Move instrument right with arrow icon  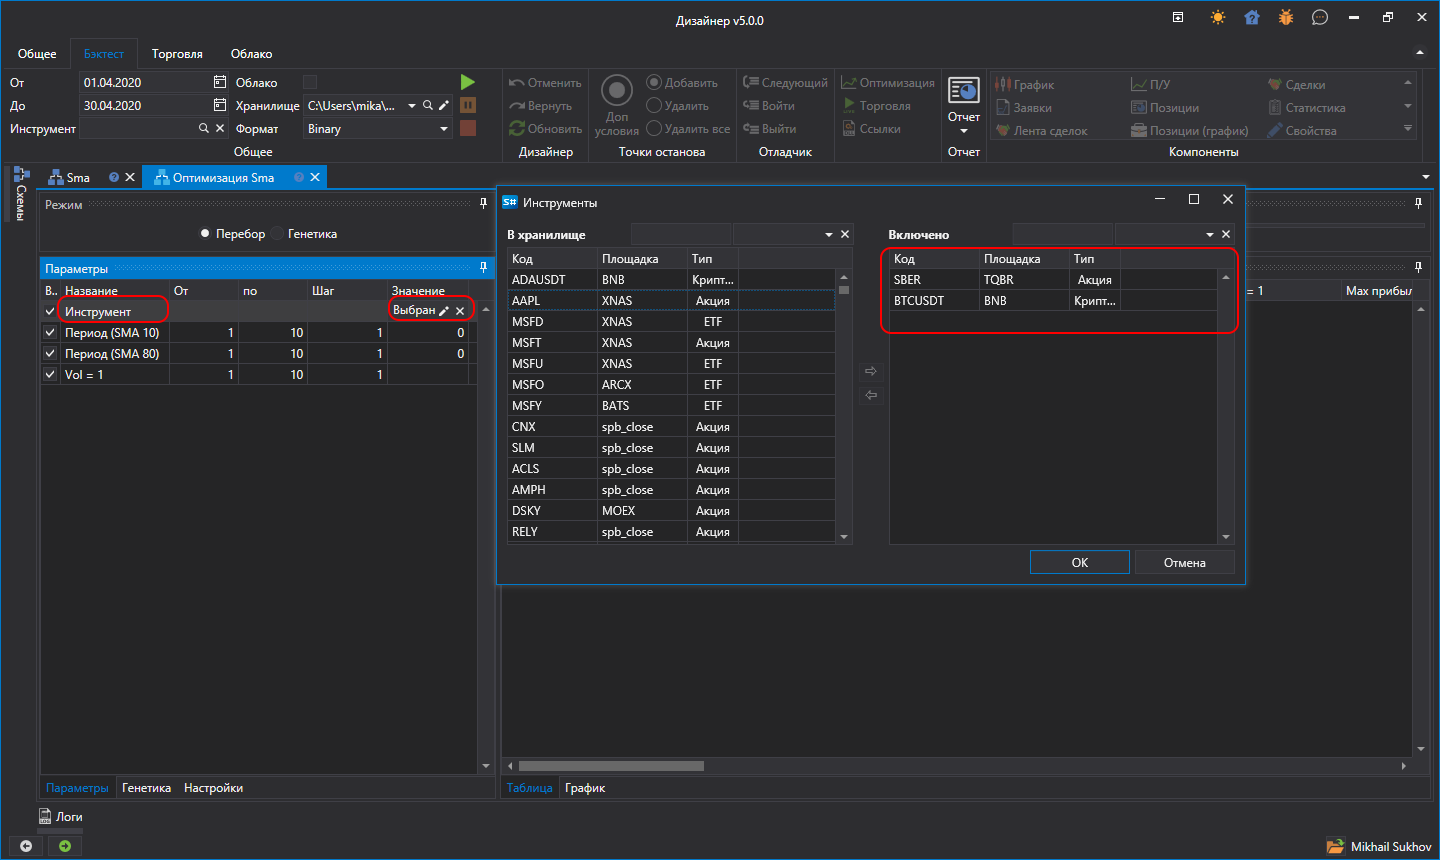point(871,371)
